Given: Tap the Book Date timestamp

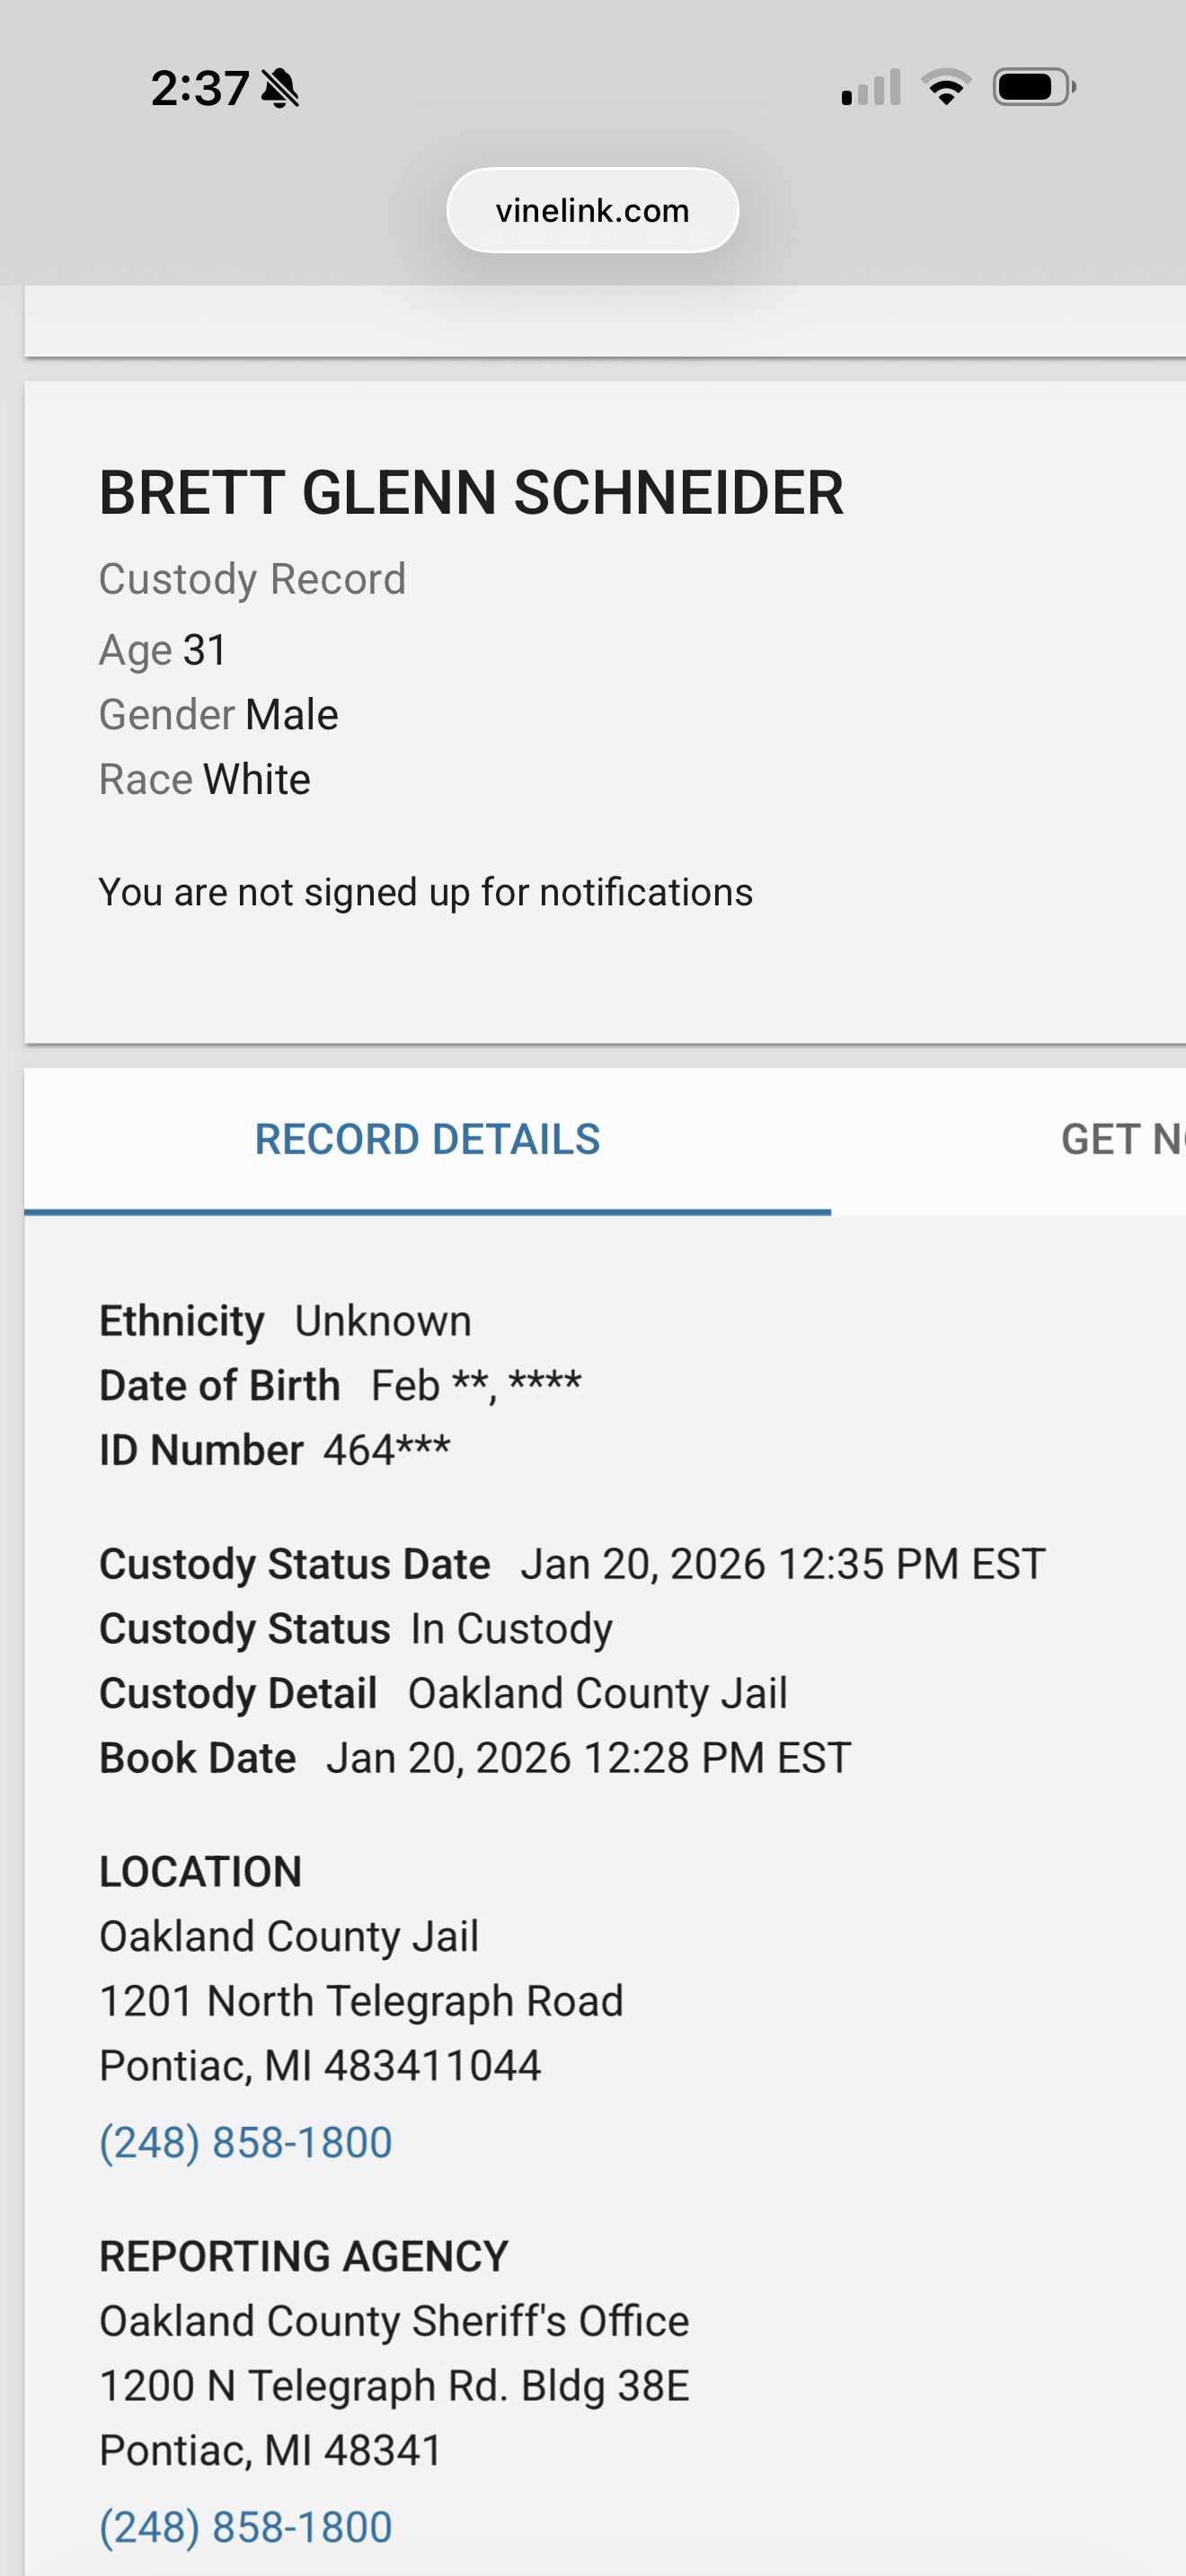Looking at the screenshot, I should tap(588, 1758).
